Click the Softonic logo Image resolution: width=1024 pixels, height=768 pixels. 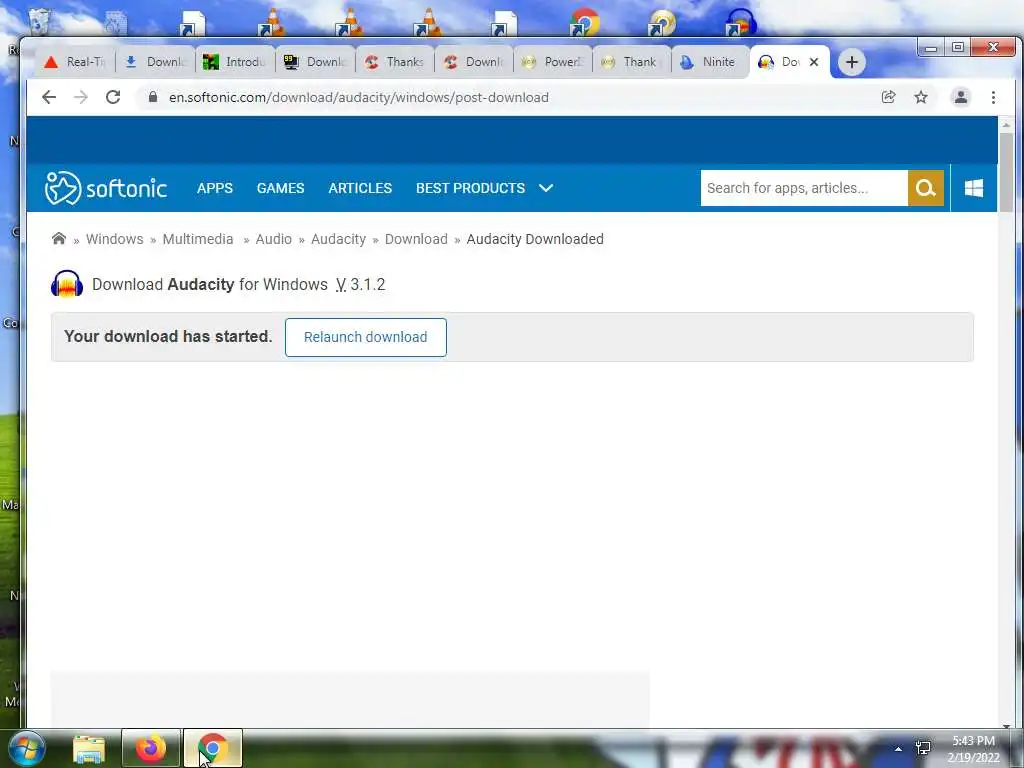[106, 188]
